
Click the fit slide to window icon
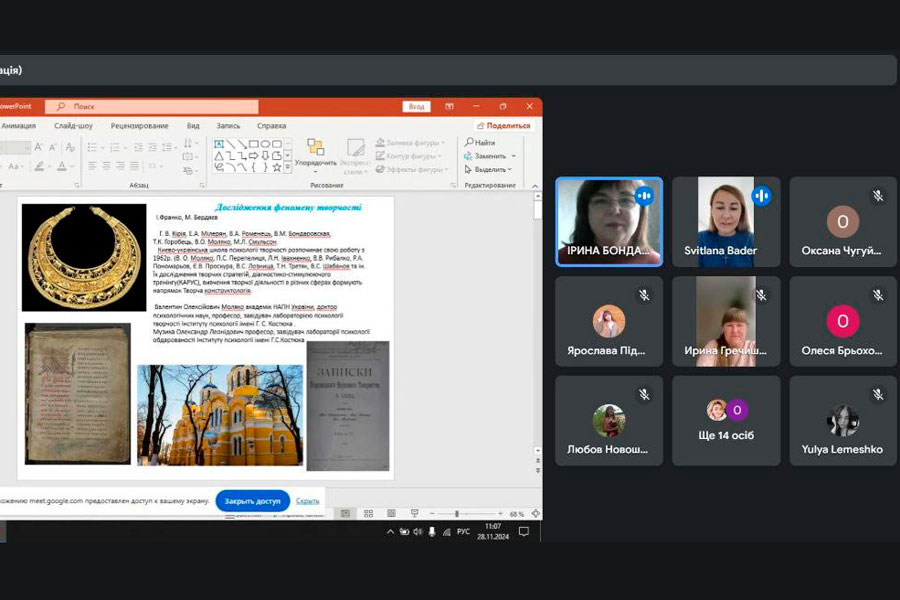pyautogui.click(x=535, y=513)
